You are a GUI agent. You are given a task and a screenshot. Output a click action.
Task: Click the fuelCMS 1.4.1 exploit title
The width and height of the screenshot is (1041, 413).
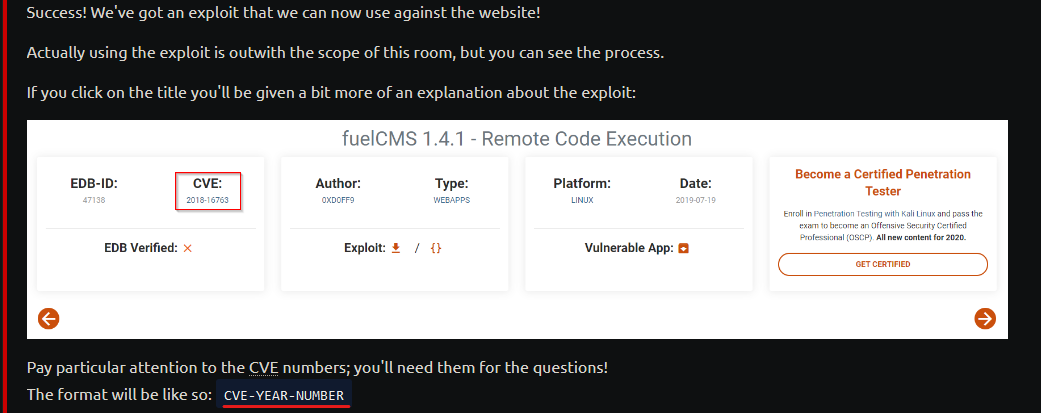click(x=517, y=139)
